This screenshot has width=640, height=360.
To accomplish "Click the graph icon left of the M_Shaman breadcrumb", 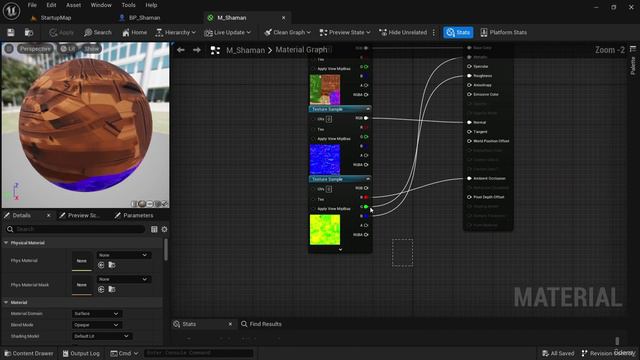I will click(x=215, y=50).
